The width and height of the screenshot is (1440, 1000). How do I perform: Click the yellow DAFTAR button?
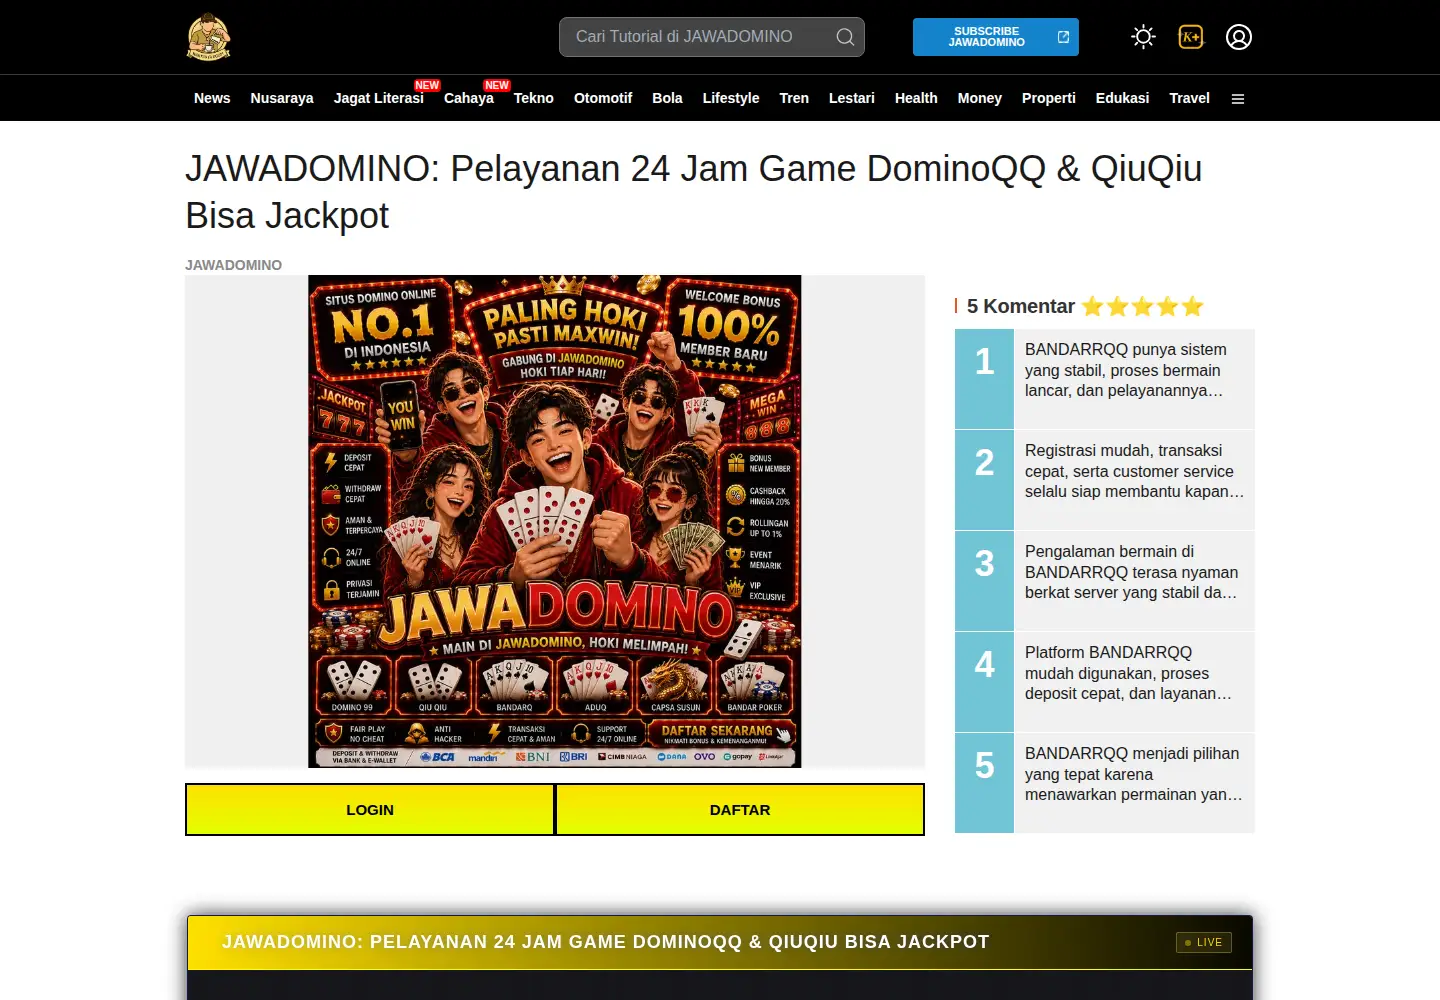coord(740,810)
